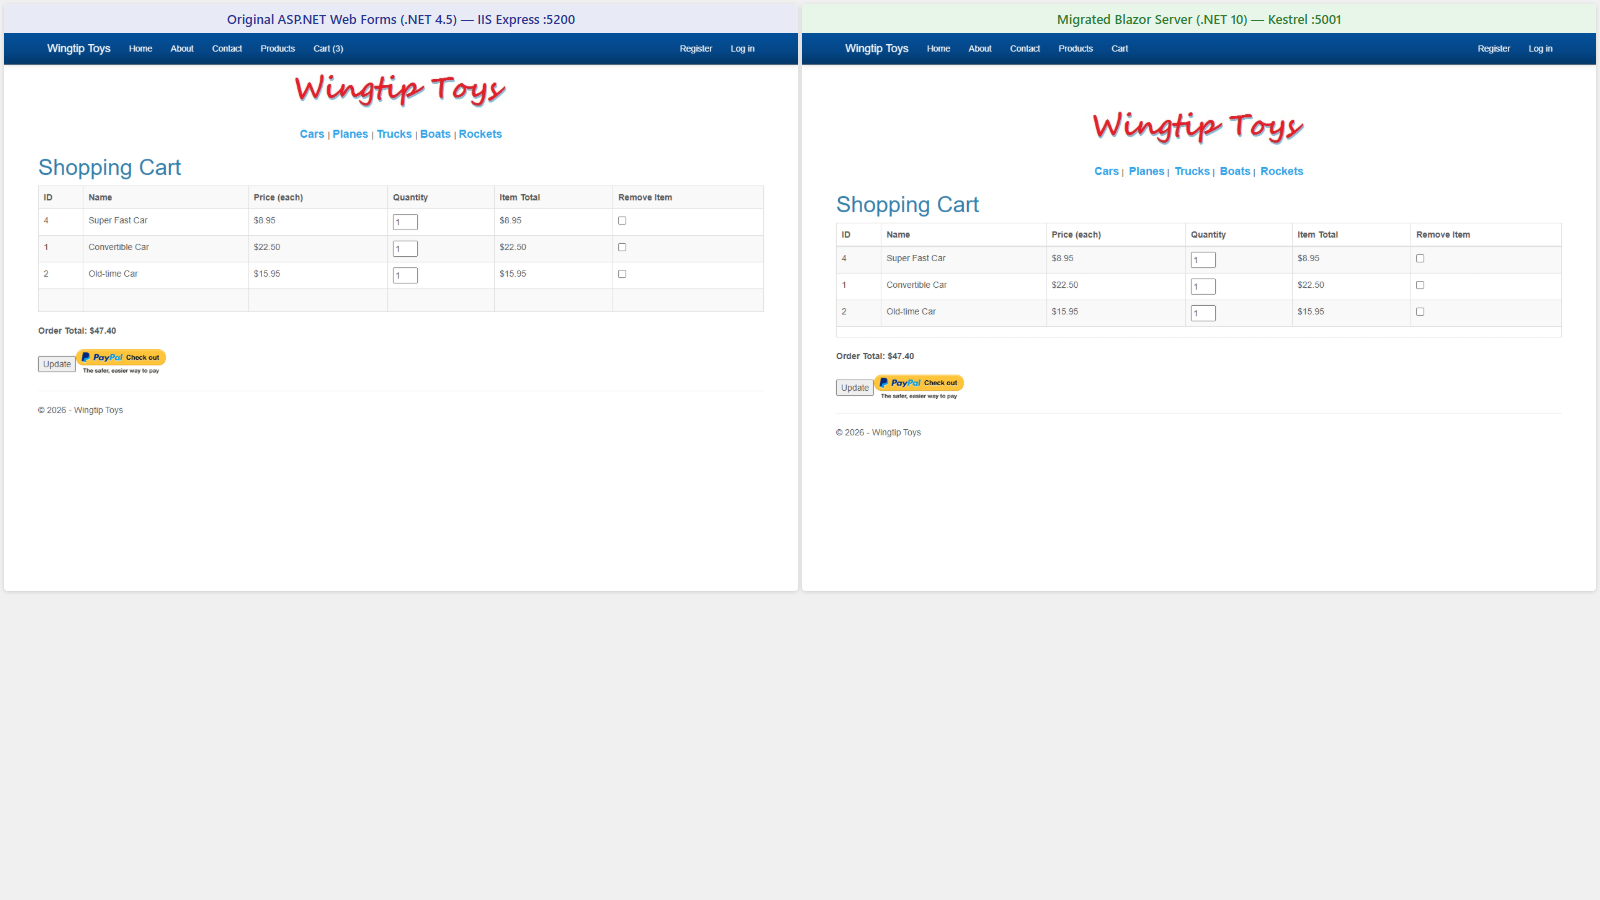The height and width of the screenshot is (900, 1600).
Task: Select Contact in Blazor site navbar
Action: tap(1025, 48)
